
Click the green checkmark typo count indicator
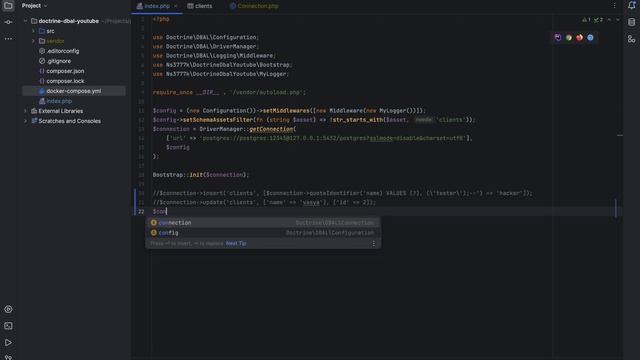598,20
